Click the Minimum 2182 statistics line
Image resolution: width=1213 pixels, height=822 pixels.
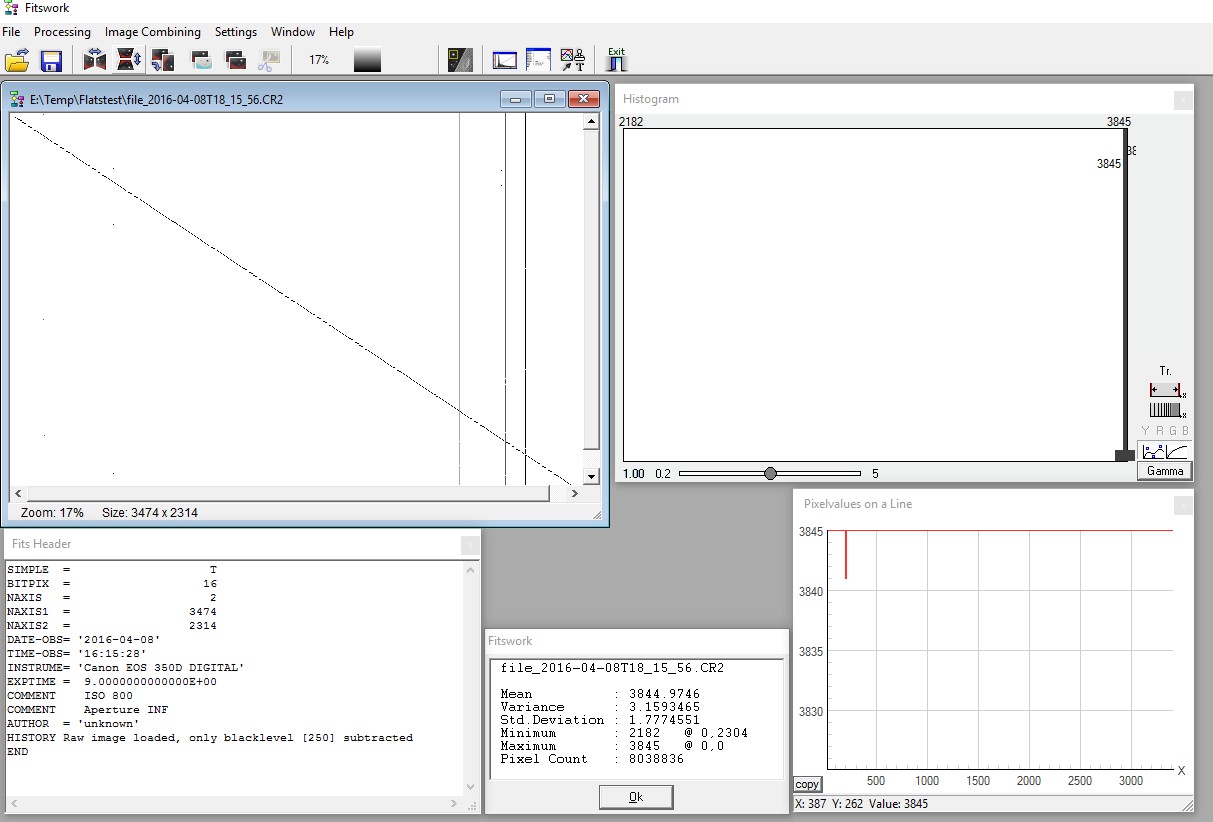pos(624,733)
